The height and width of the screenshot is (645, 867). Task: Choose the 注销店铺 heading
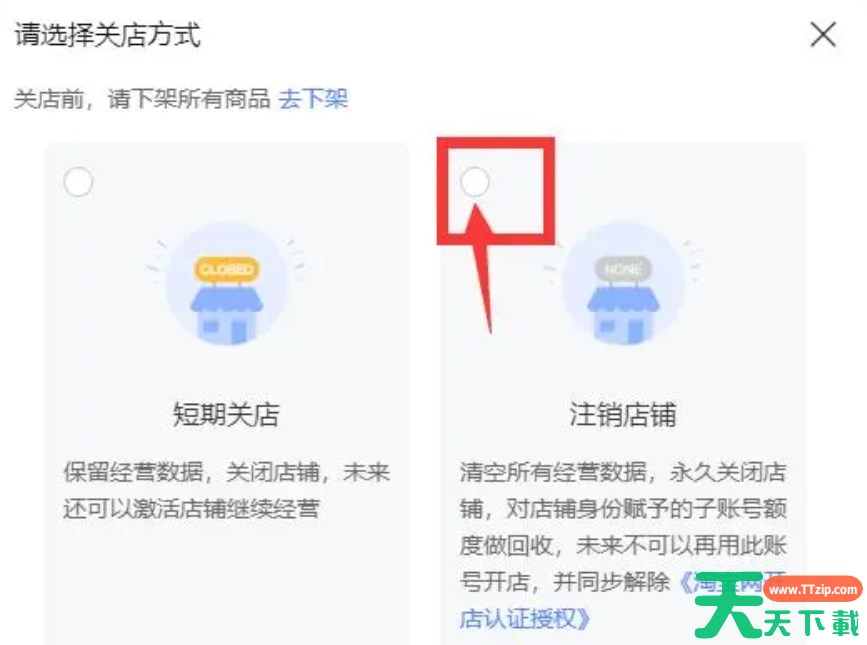(623, 415)
